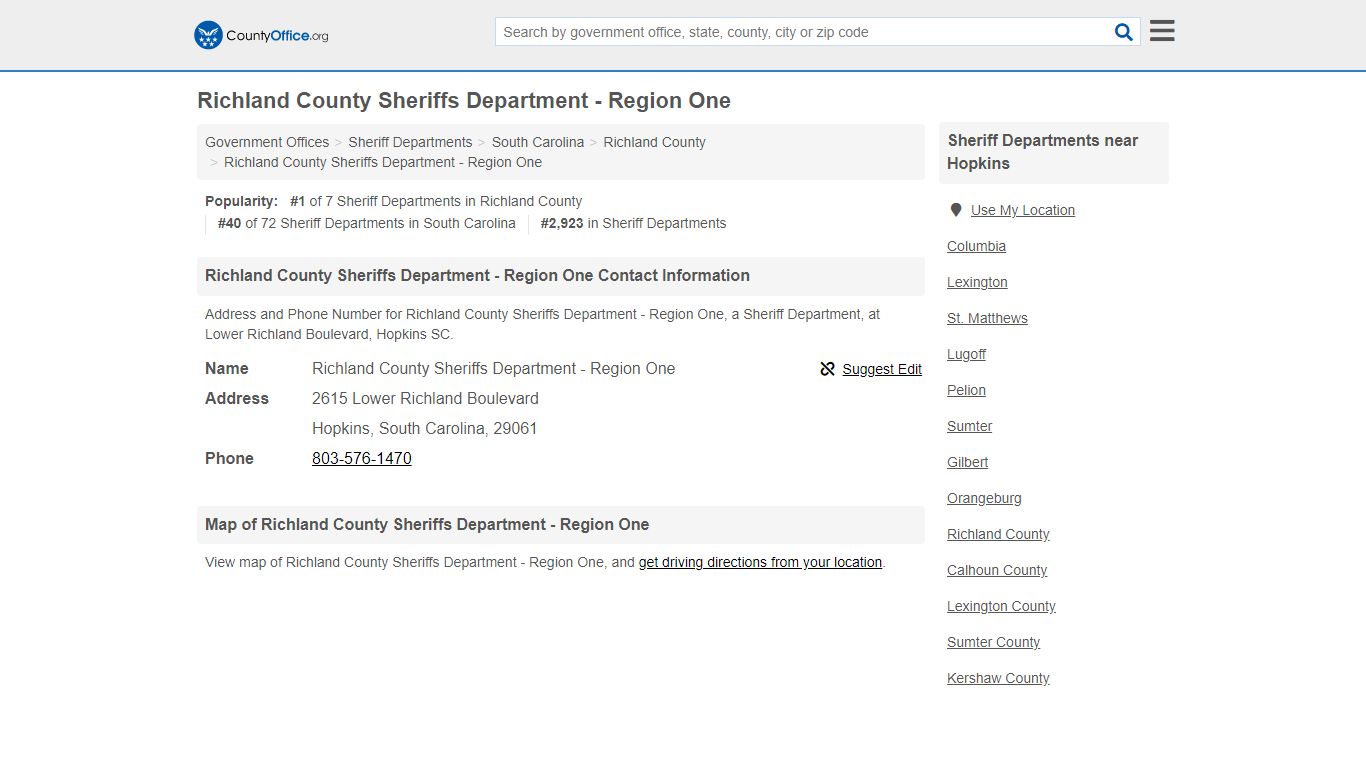The height and width of the screenshot is (768, 1366).
Task: Click the Use My Location link
Action: tap(1023, 210)
